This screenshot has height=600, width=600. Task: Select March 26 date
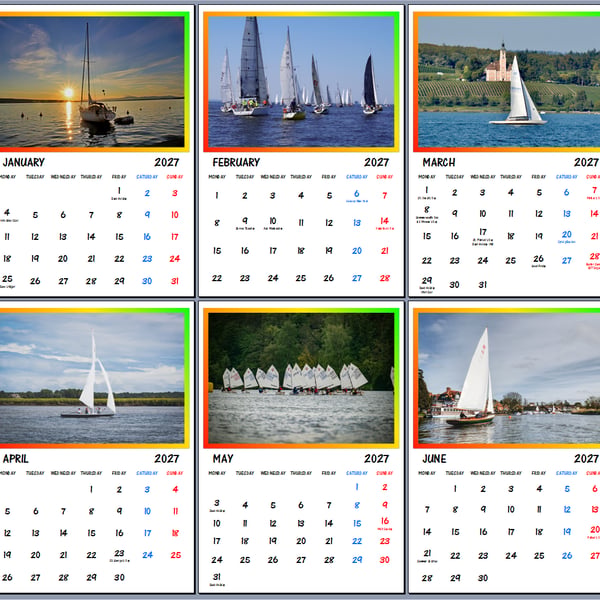click(x=539, y=261)
